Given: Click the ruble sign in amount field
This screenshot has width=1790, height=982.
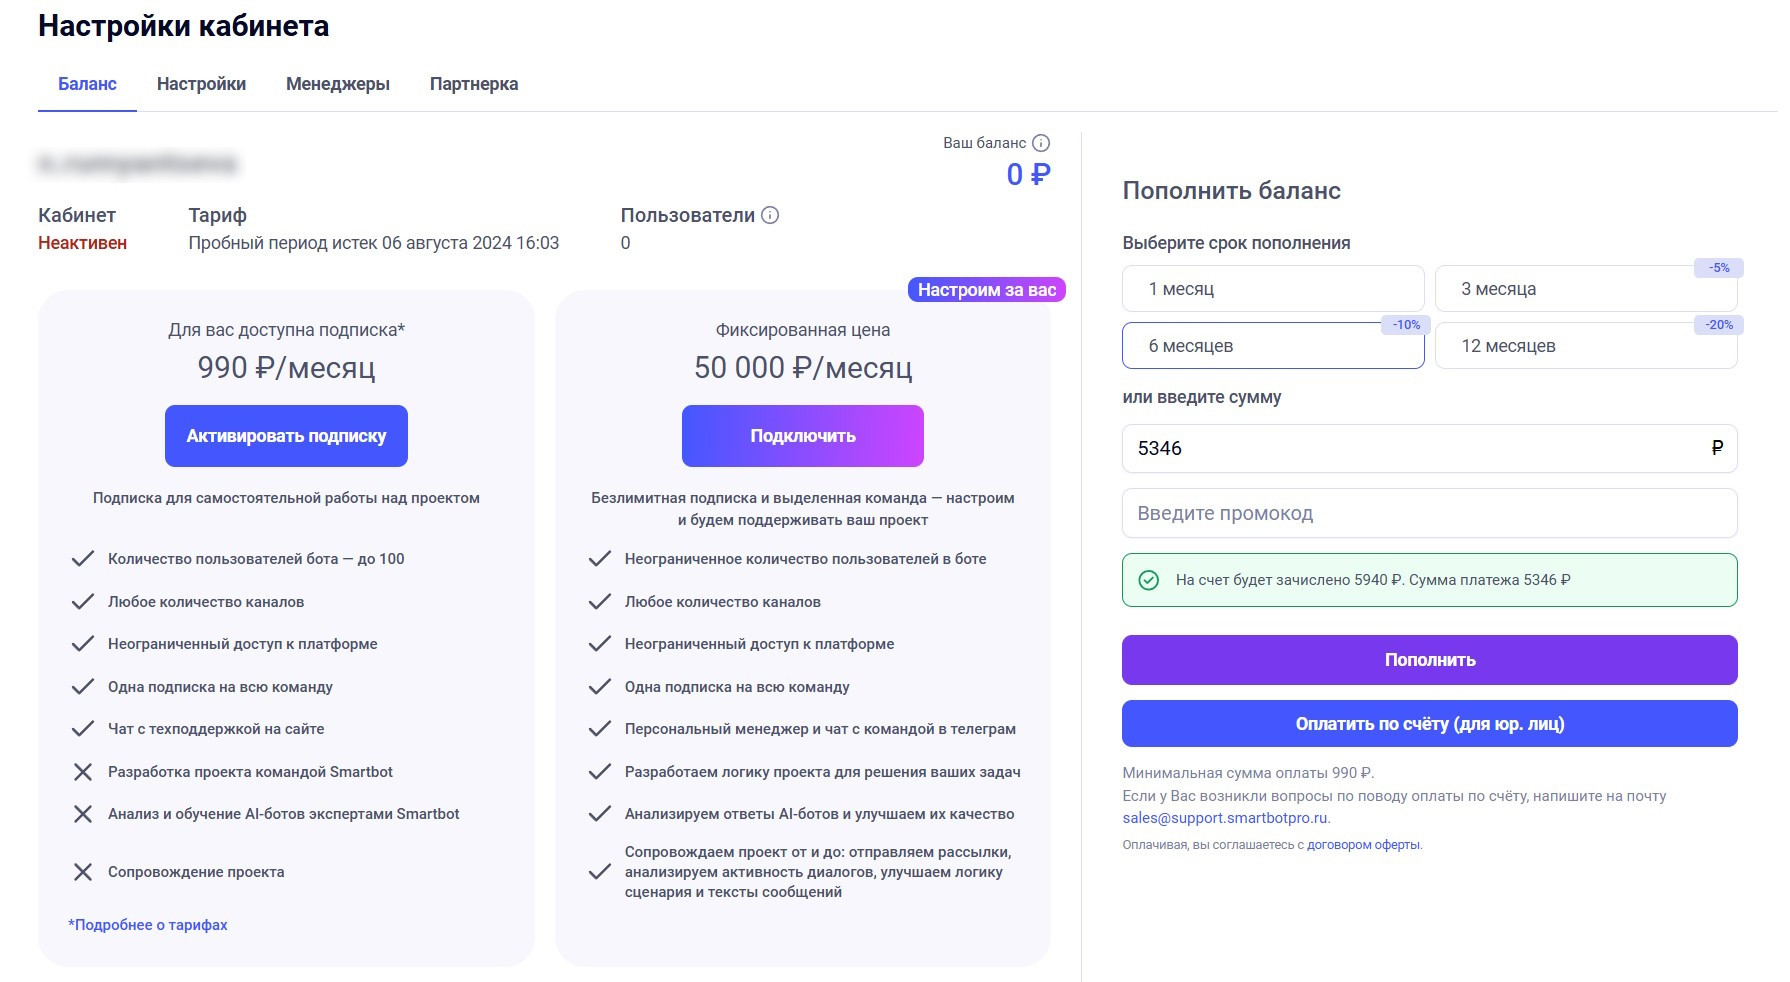Looking at the screenshot, I should 1717,448.
